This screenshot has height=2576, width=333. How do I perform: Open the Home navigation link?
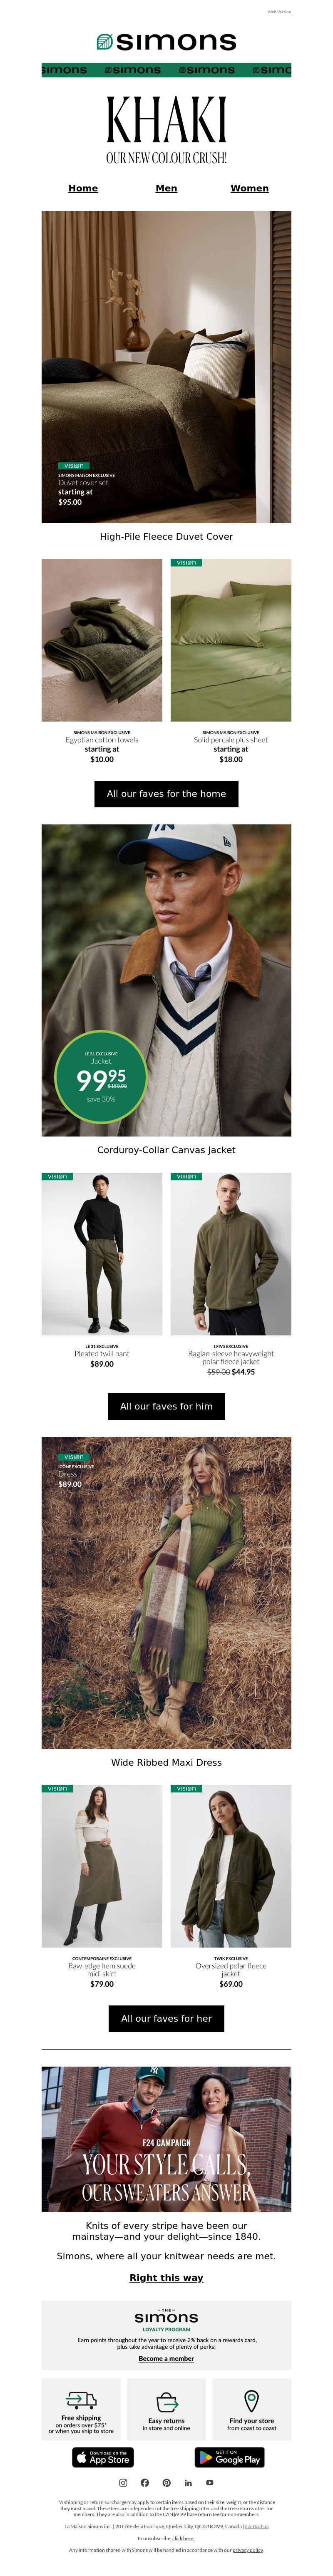[x=83, y=188]
